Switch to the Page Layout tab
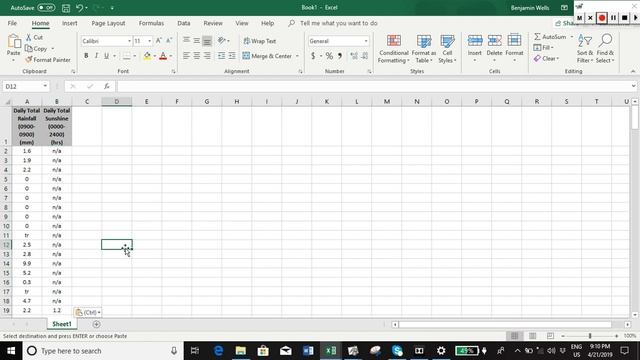Viewport: 640px width, 360px height. pyautogui.click(x=108, y=23)
